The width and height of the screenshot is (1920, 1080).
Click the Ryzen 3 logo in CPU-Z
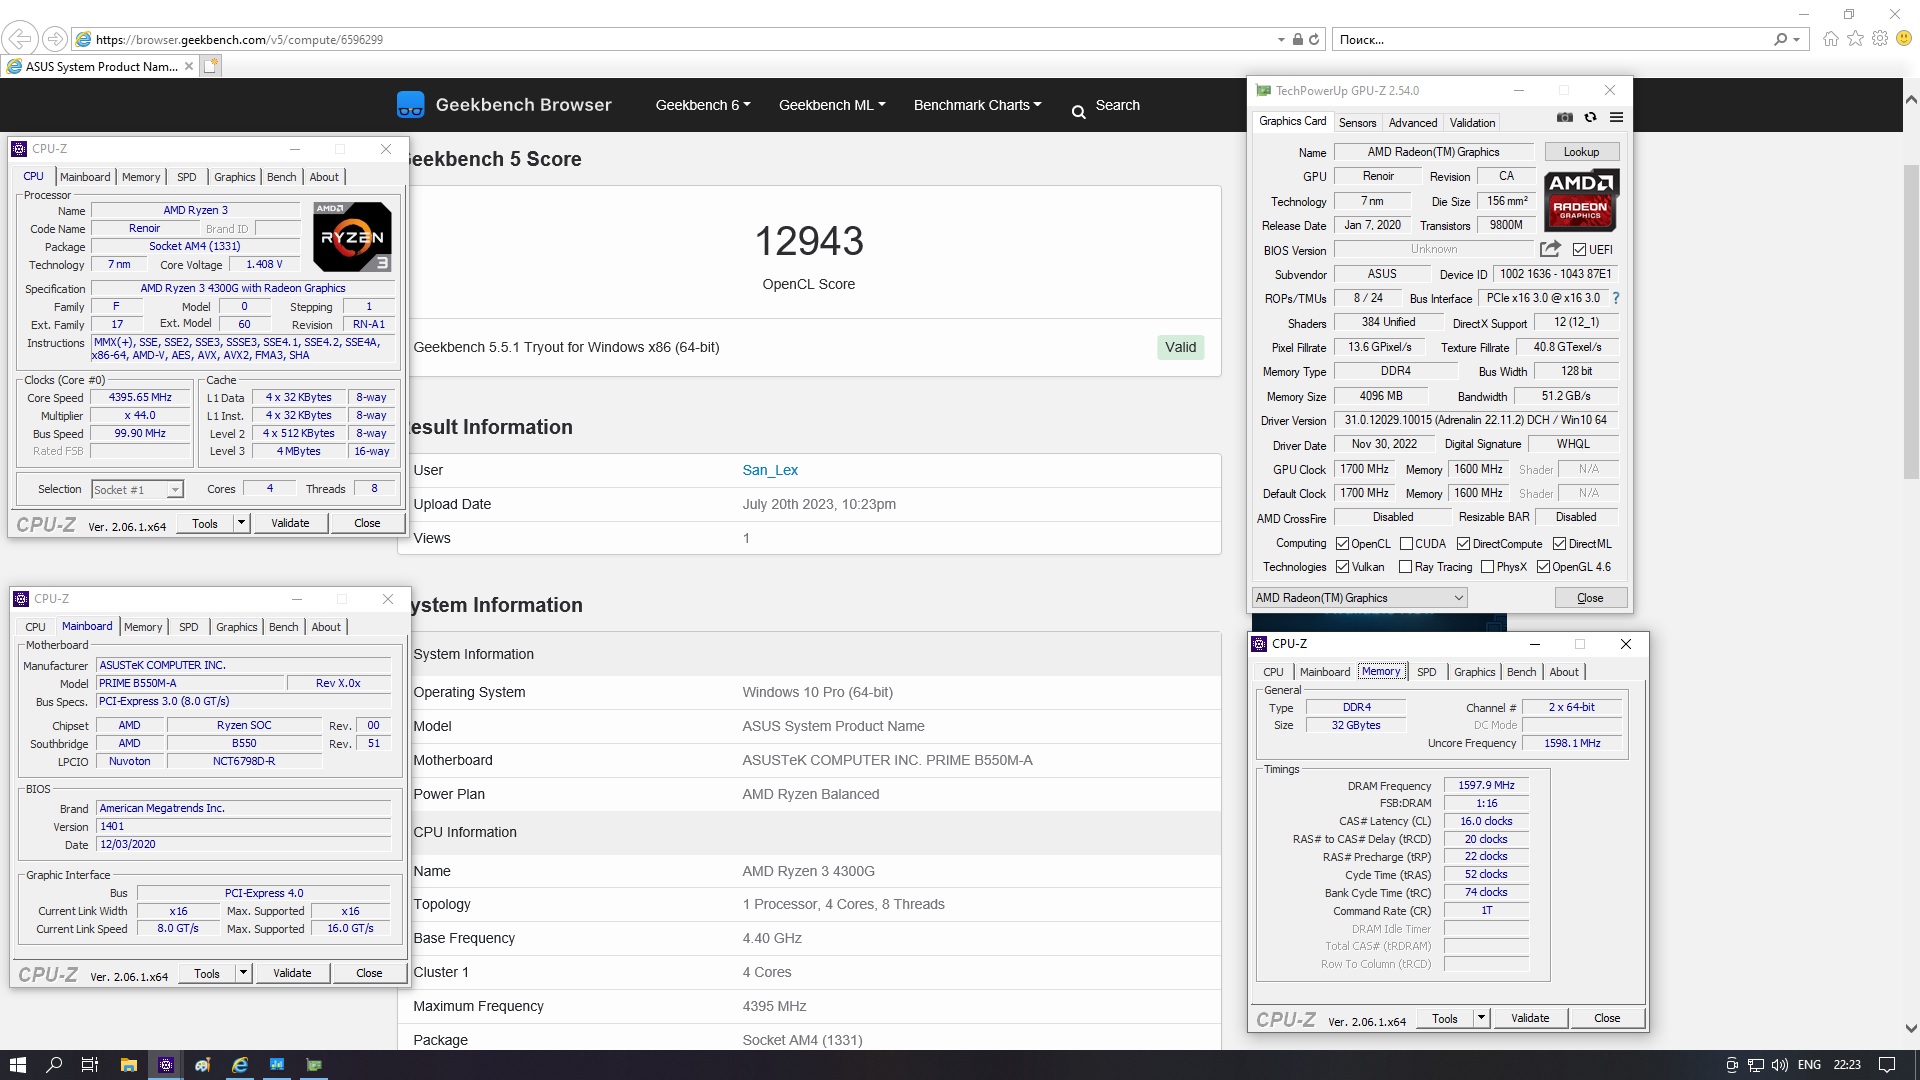tap(352, 237)
